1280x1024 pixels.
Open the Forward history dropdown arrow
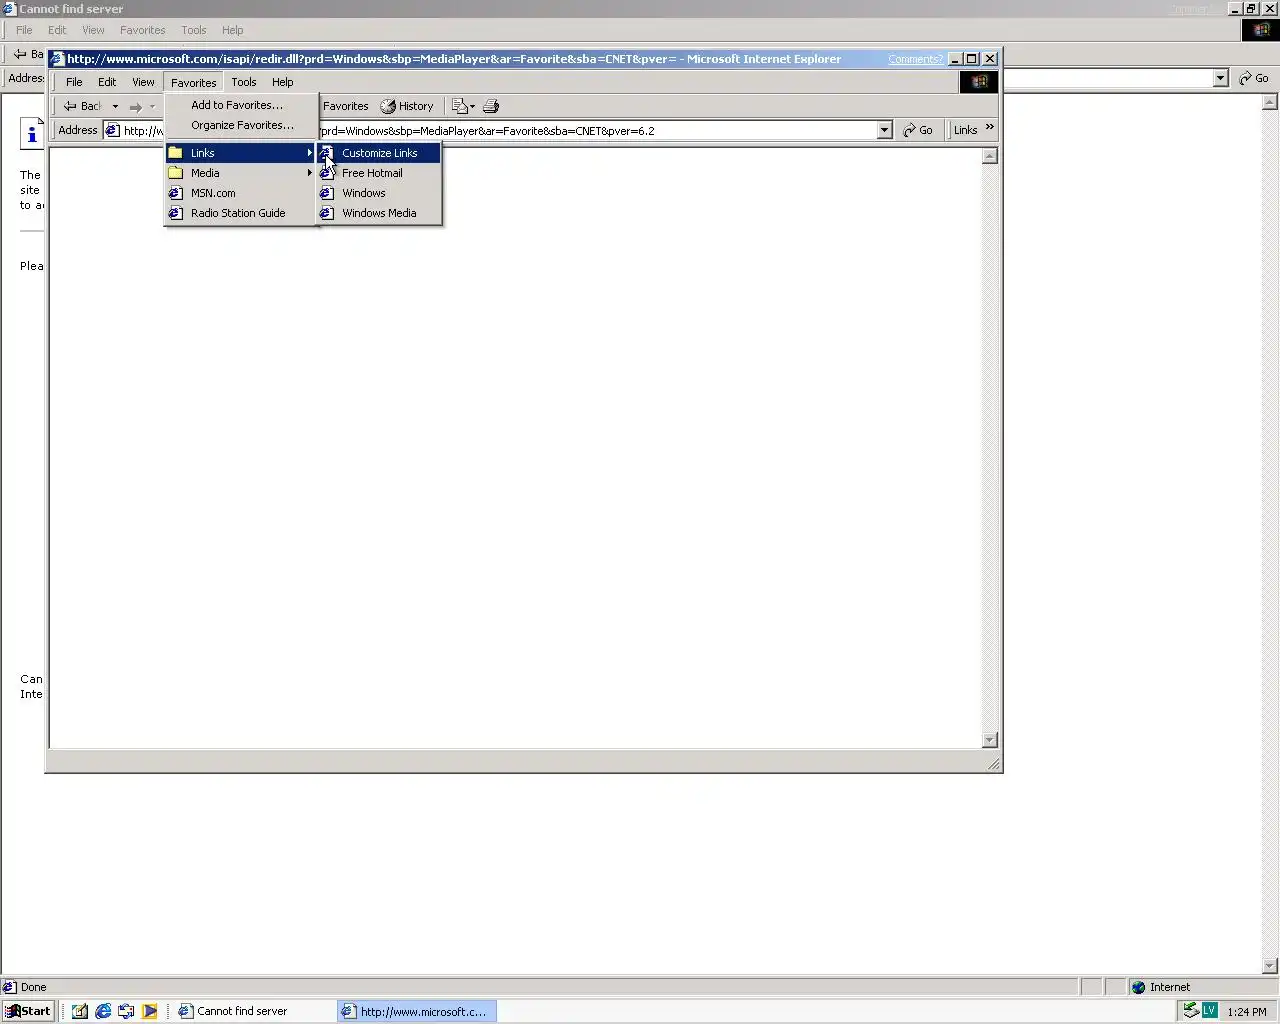pos(152,106)
